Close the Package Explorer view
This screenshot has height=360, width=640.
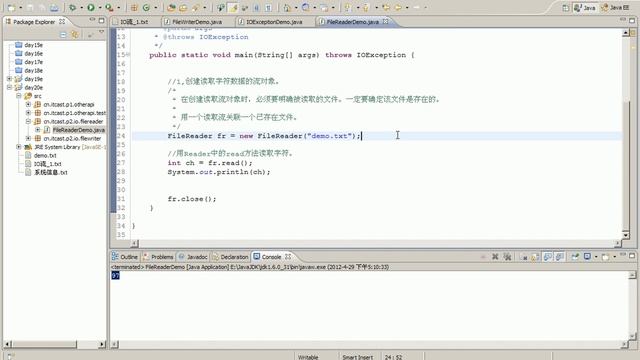(62, 21)
